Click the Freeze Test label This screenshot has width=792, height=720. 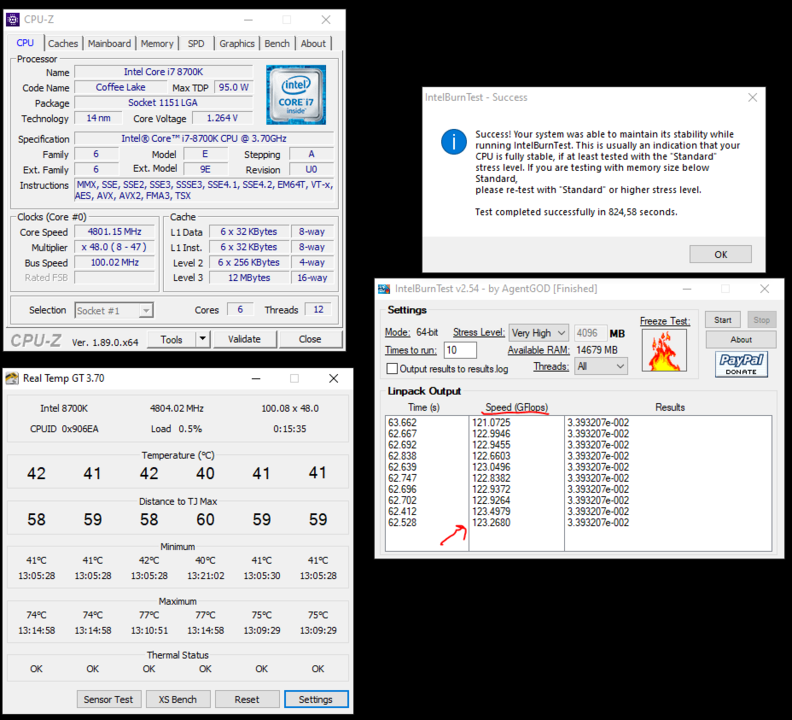pos(665,321)
